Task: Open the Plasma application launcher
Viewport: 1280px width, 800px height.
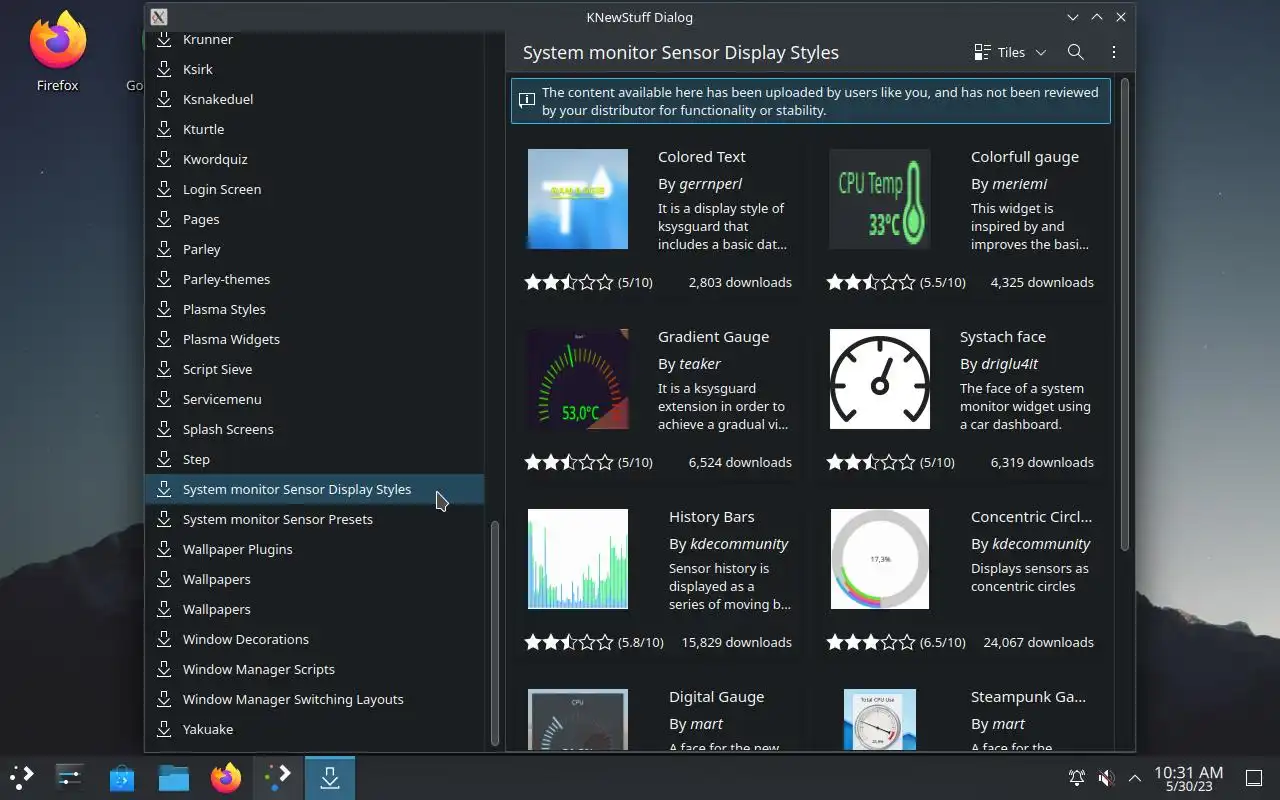Action: pos(22,776)
